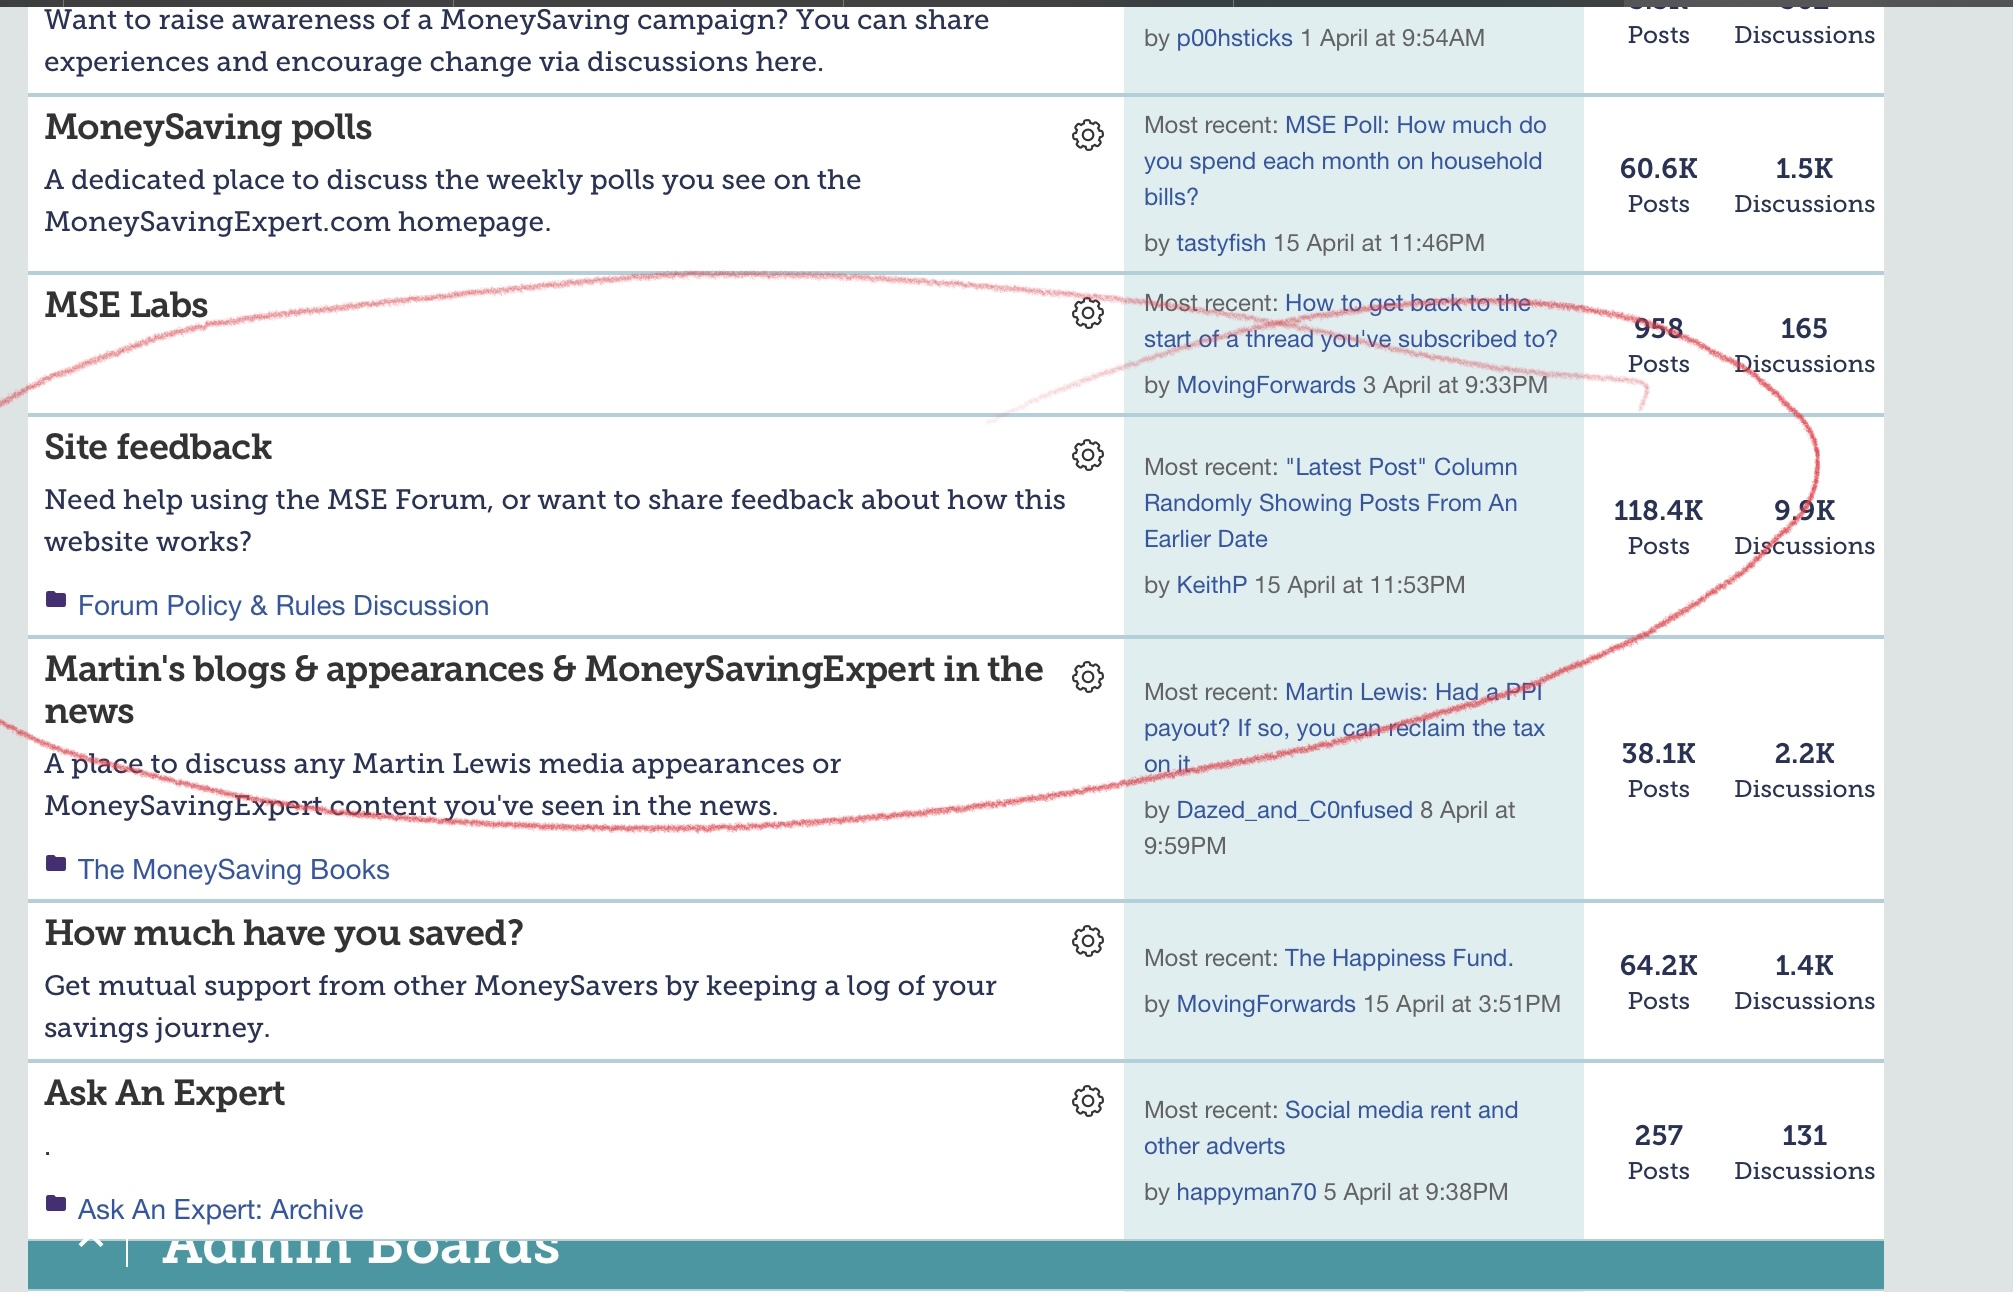Click the How much have you saved description
The height and width of the screenshot is (1292, 2013).
point(520,1006)
